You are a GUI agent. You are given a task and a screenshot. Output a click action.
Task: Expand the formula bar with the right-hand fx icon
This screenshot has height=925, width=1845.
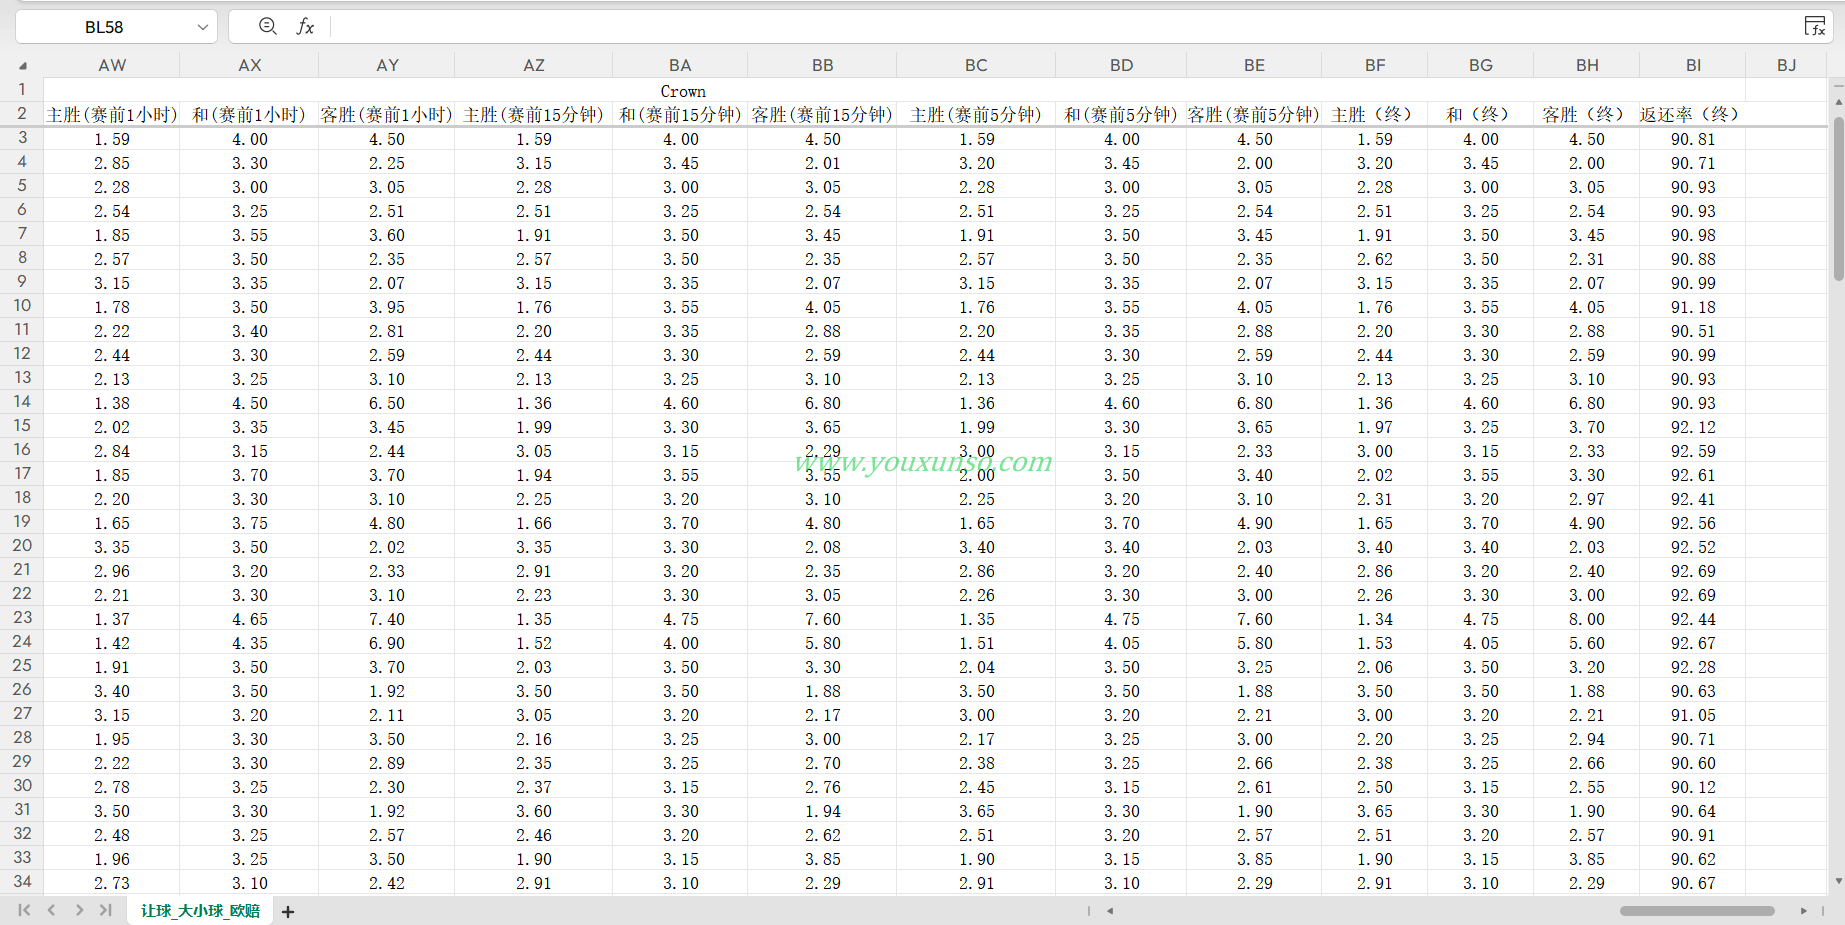coord(1815,27)
